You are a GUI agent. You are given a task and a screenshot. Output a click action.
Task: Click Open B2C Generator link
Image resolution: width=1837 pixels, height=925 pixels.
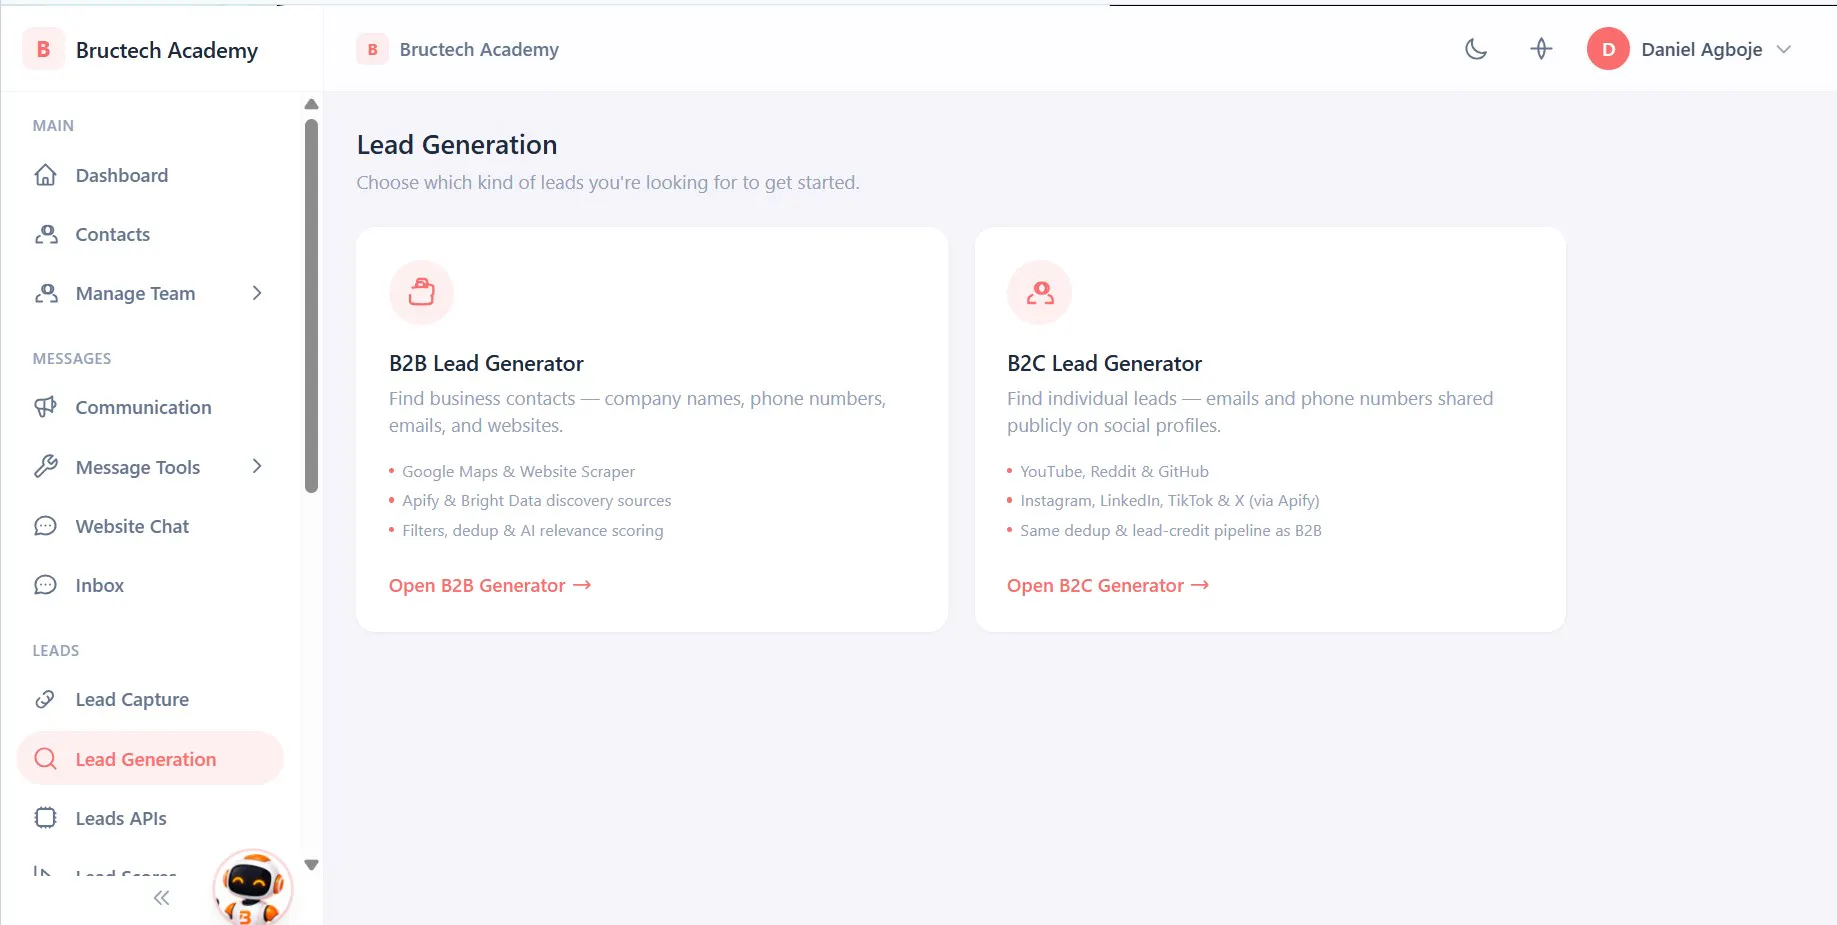click(1108, 585)
